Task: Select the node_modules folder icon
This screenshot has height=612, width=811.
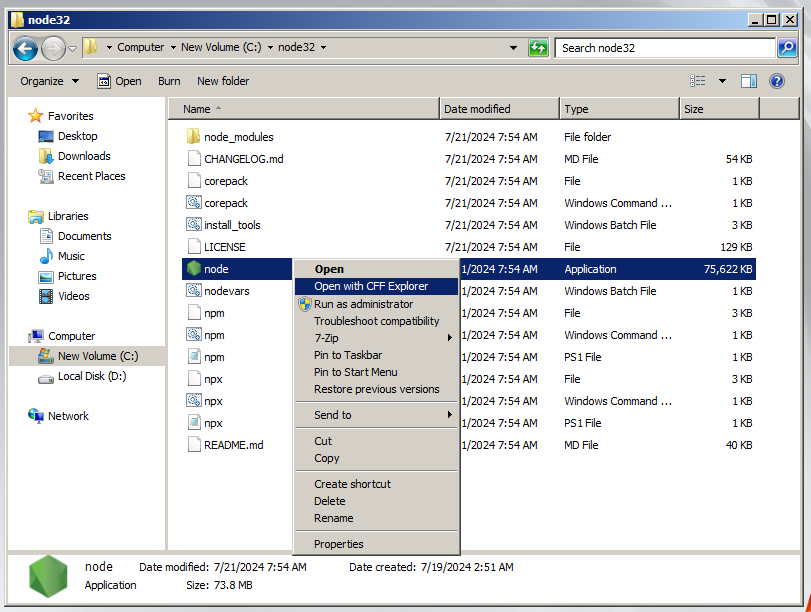Action: pyautogui.click(x=193, y=137)
